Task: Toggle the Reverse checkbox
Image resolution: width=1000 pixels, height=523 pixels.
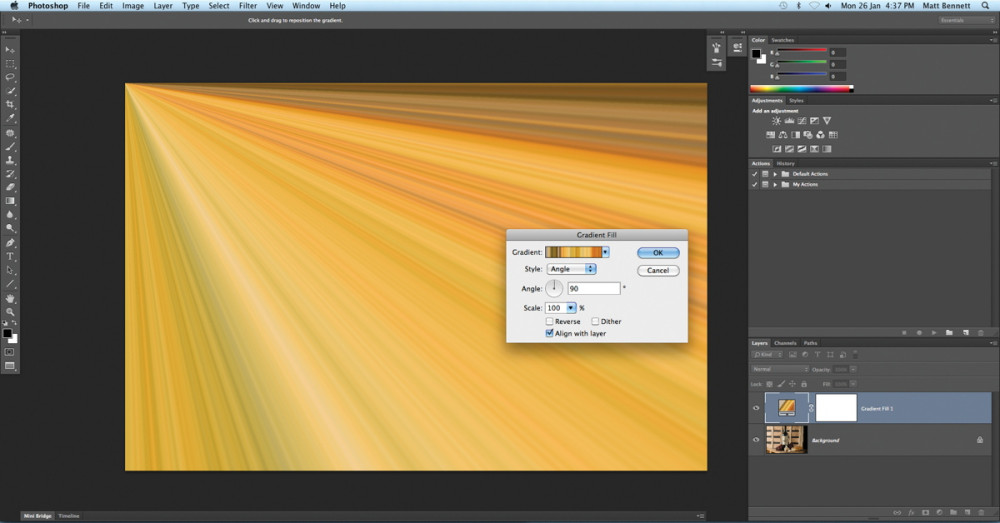Action: (x=549, y=321)
